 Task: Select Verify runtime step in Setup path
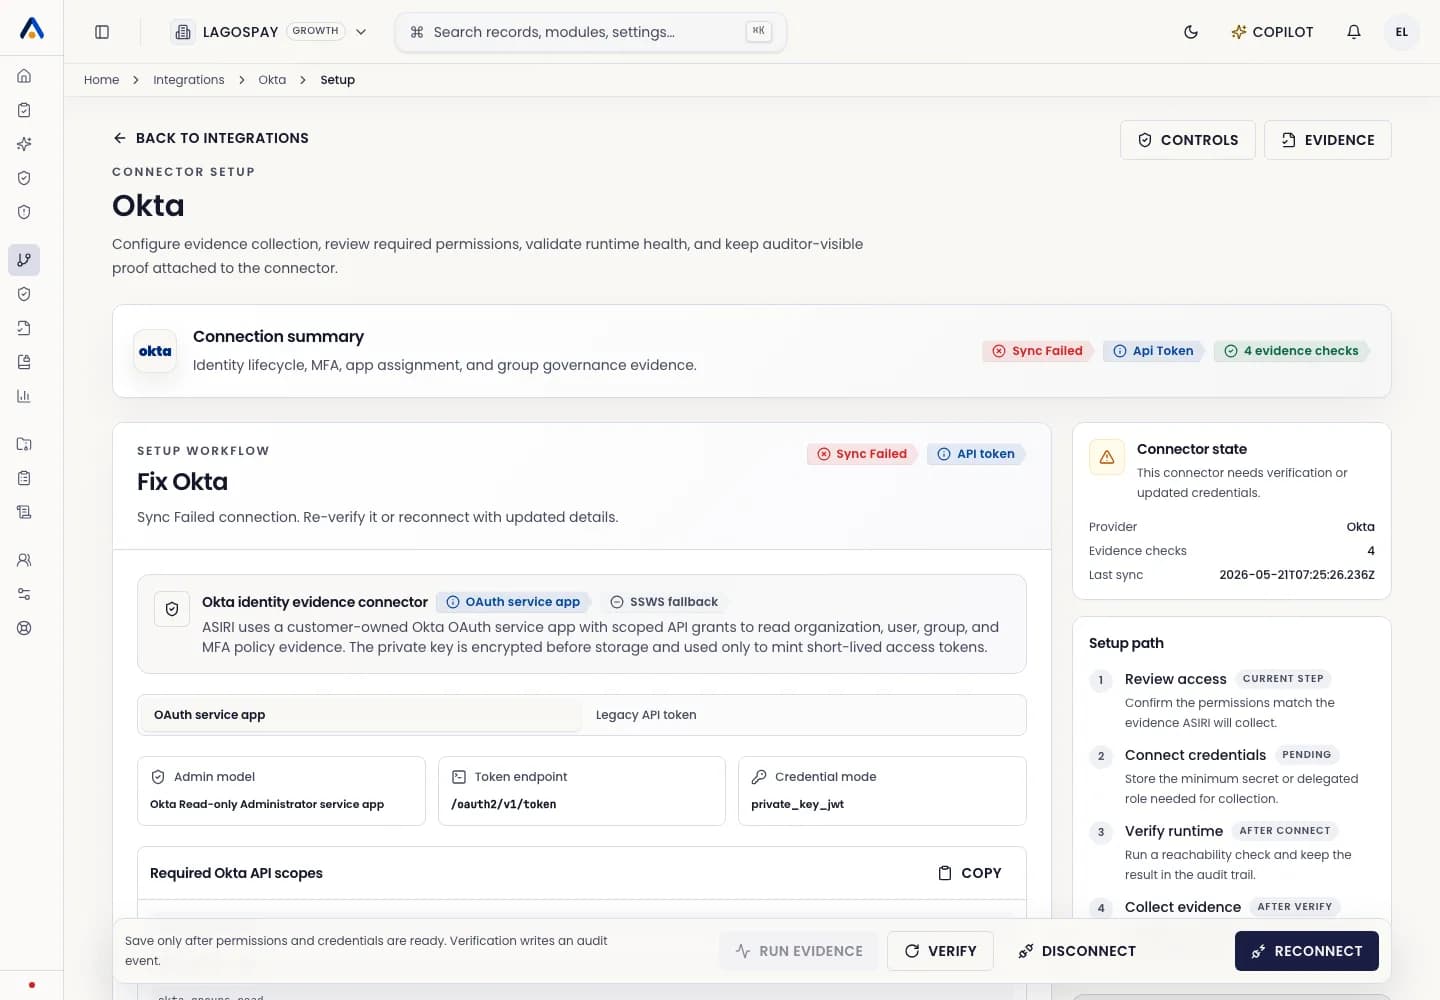(x=1232, y=851)
